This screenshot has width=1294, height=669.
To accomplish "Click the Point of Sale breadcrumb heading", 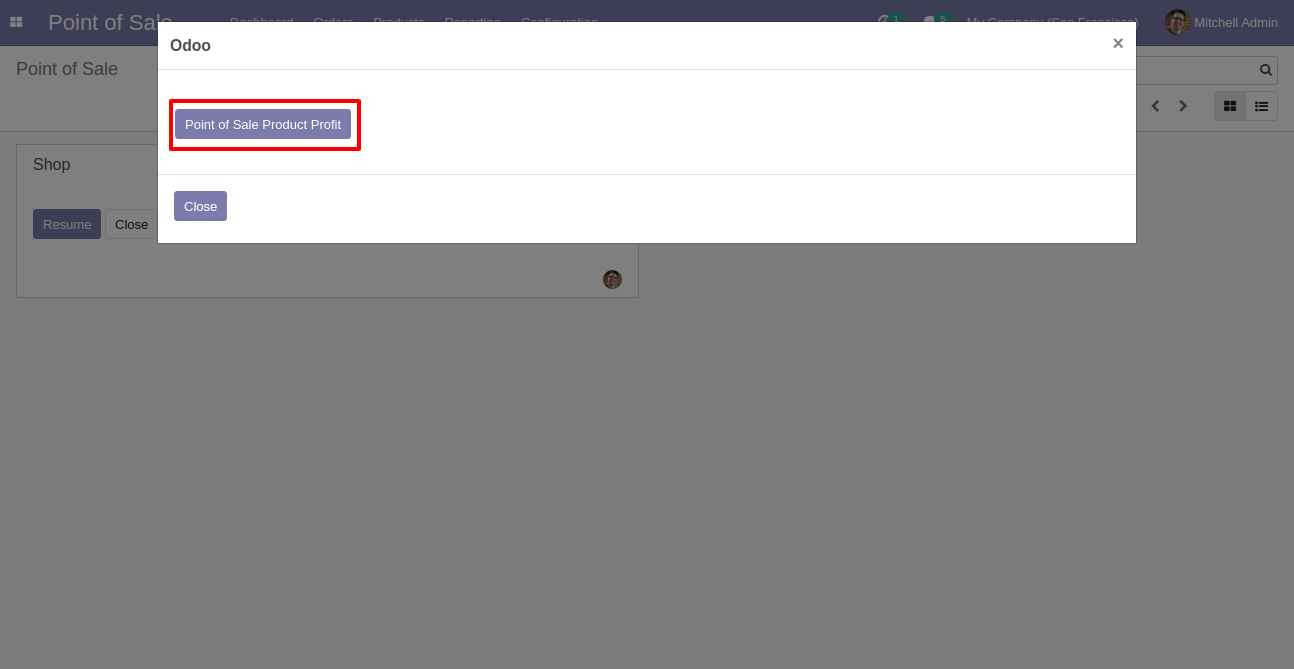I will (67, 69).
